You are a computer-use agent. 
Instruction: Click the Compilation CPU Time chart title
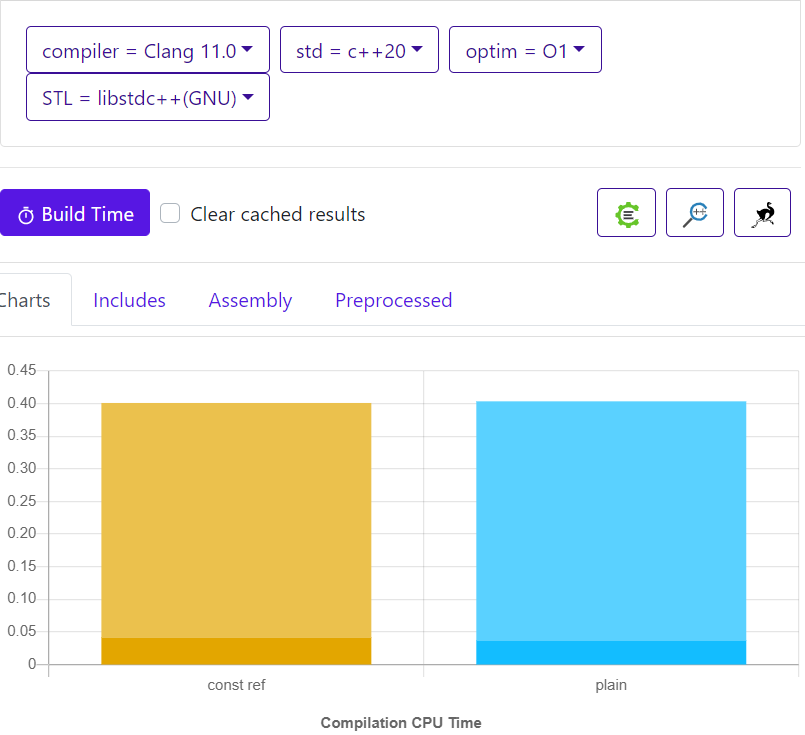401,723
